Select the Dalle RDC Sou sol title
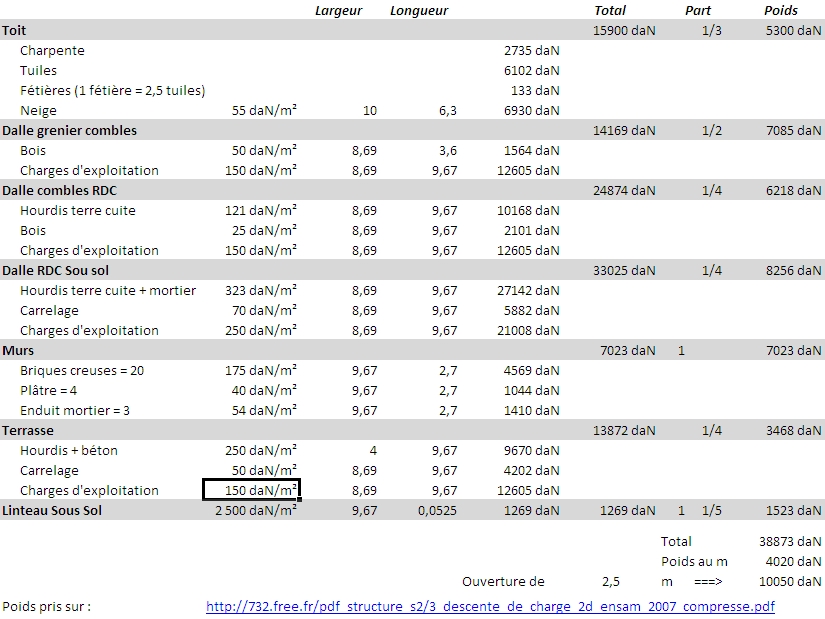This screenshot has height=619, width=825. pyautogui.click(x=55, y=271)
